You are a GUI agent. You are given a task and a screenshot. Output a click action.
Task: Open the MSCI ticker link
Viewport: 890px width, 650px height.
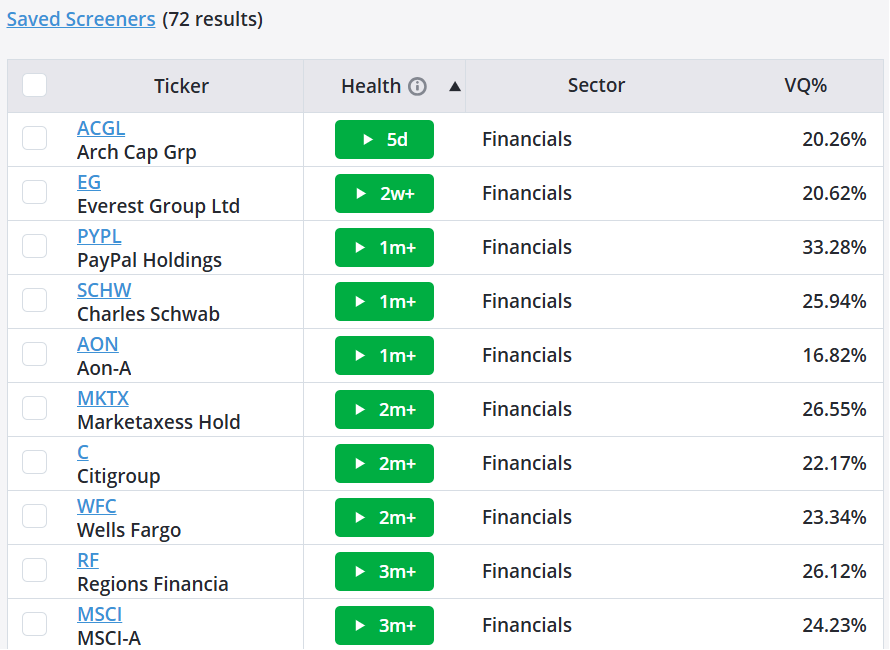(99, 614)
